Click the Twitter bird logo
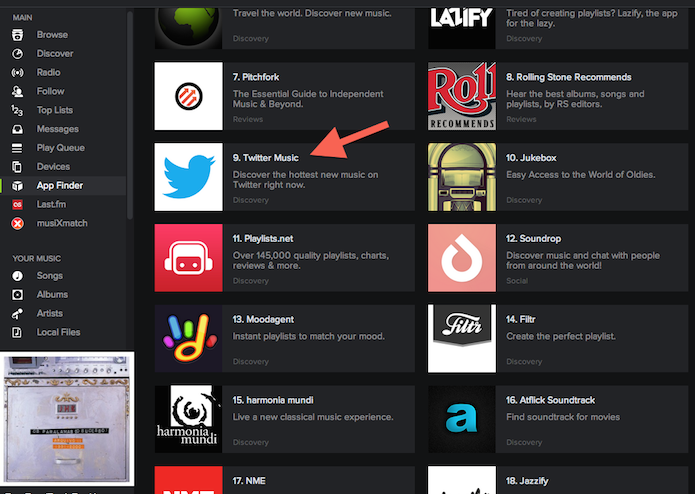 (188, 177)
